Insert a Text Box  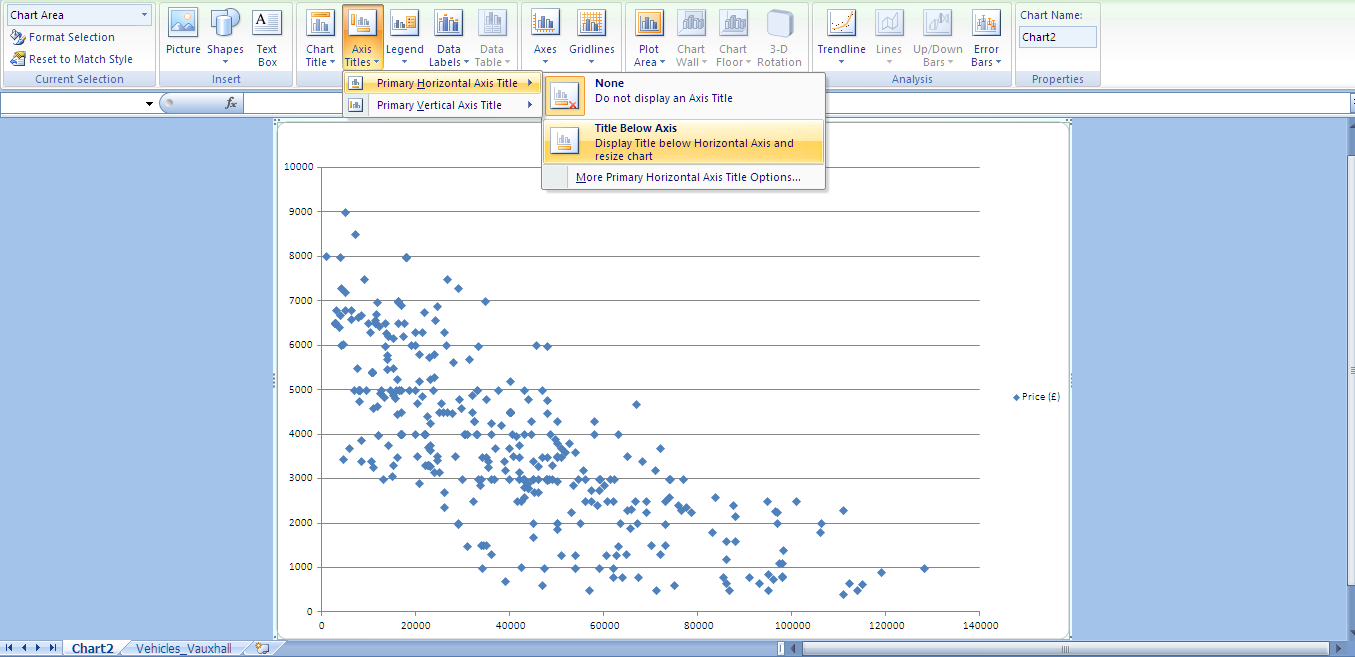(x=267, y=34)
